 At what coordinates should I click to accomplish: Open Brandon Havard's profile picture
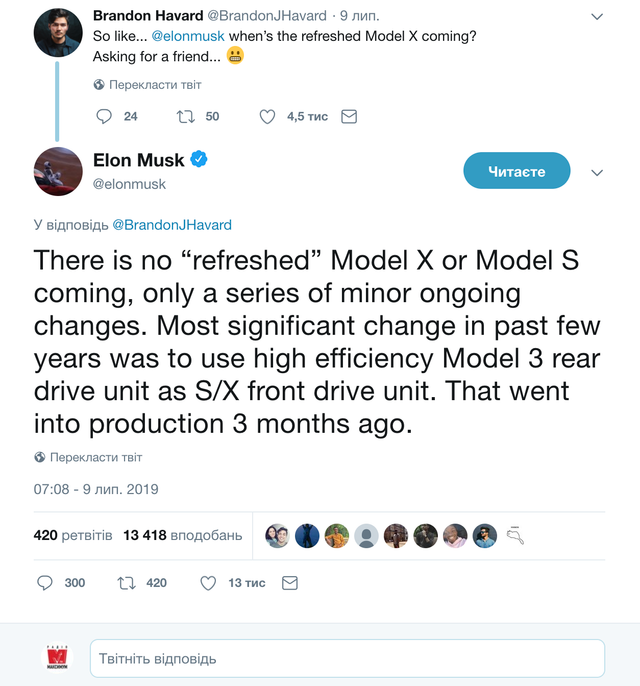coord(58,33)
